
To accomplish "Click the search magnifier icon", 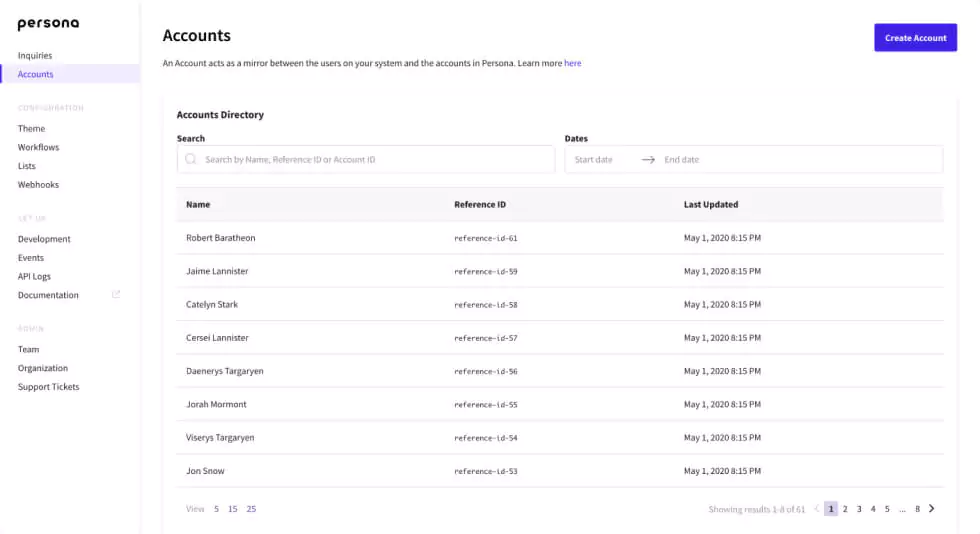I will pos(191,159).
